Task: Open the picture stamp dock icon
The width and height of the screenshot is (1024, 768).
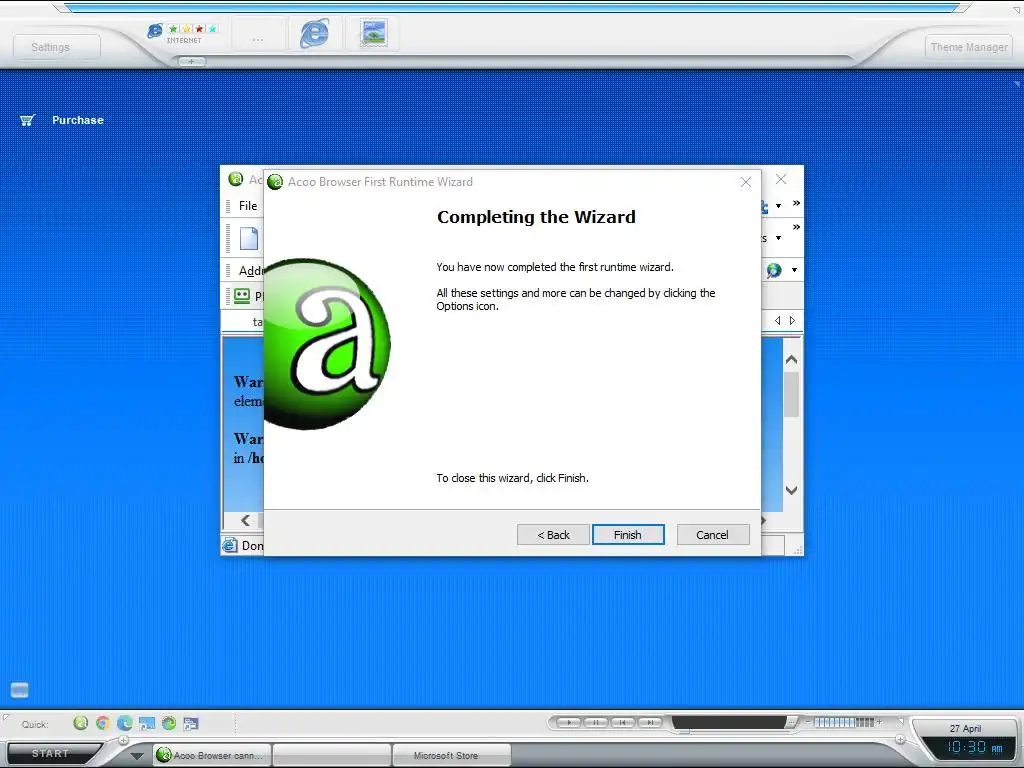Action: (374, 33)
